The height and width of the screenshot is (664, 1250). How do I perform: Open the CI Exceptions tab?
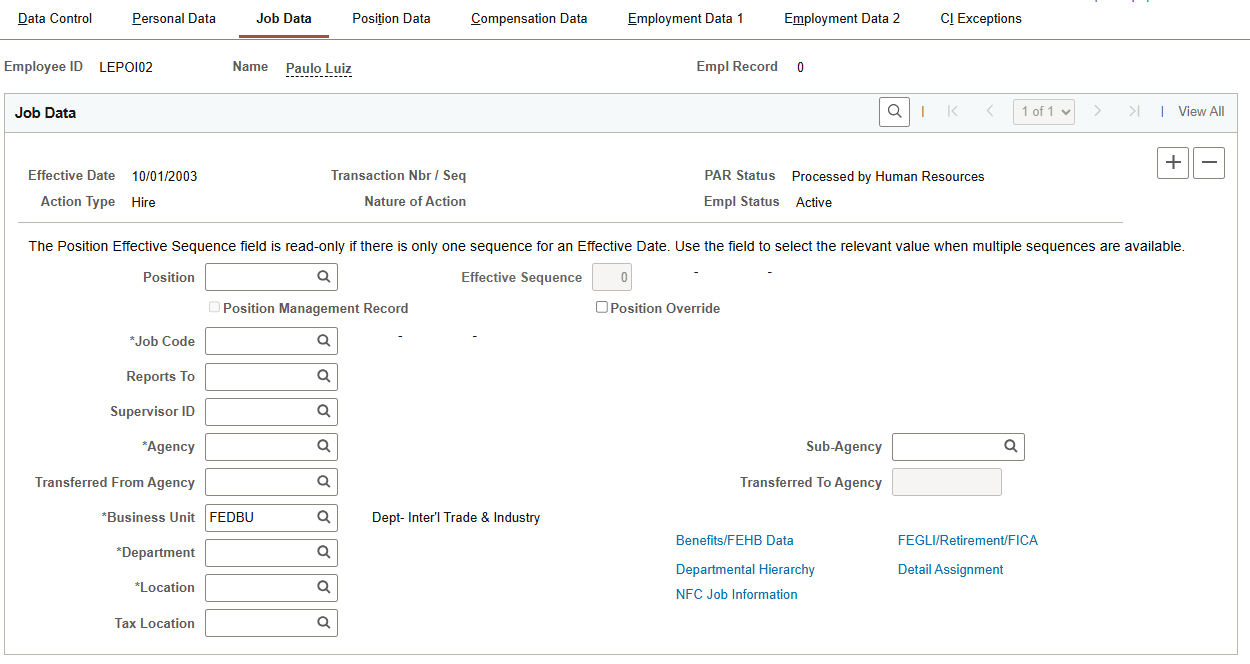coord(980,18)
